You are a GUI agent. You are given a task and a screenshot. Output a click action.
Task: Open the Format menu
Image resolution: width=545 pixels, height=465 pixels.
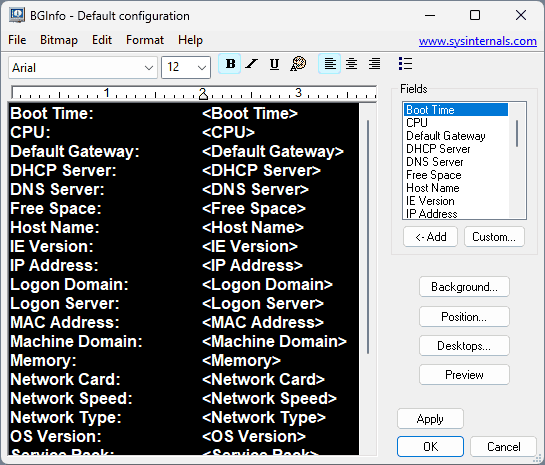point(145,40)
